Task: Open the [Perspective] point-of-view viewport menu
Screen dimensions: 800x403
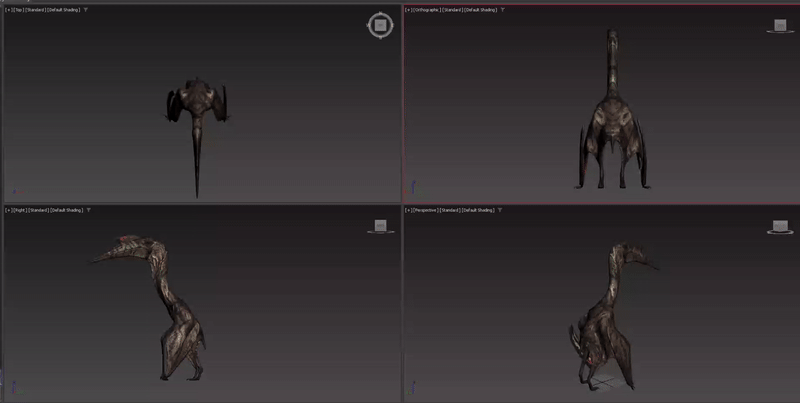Action: click(x=424, y=210)
